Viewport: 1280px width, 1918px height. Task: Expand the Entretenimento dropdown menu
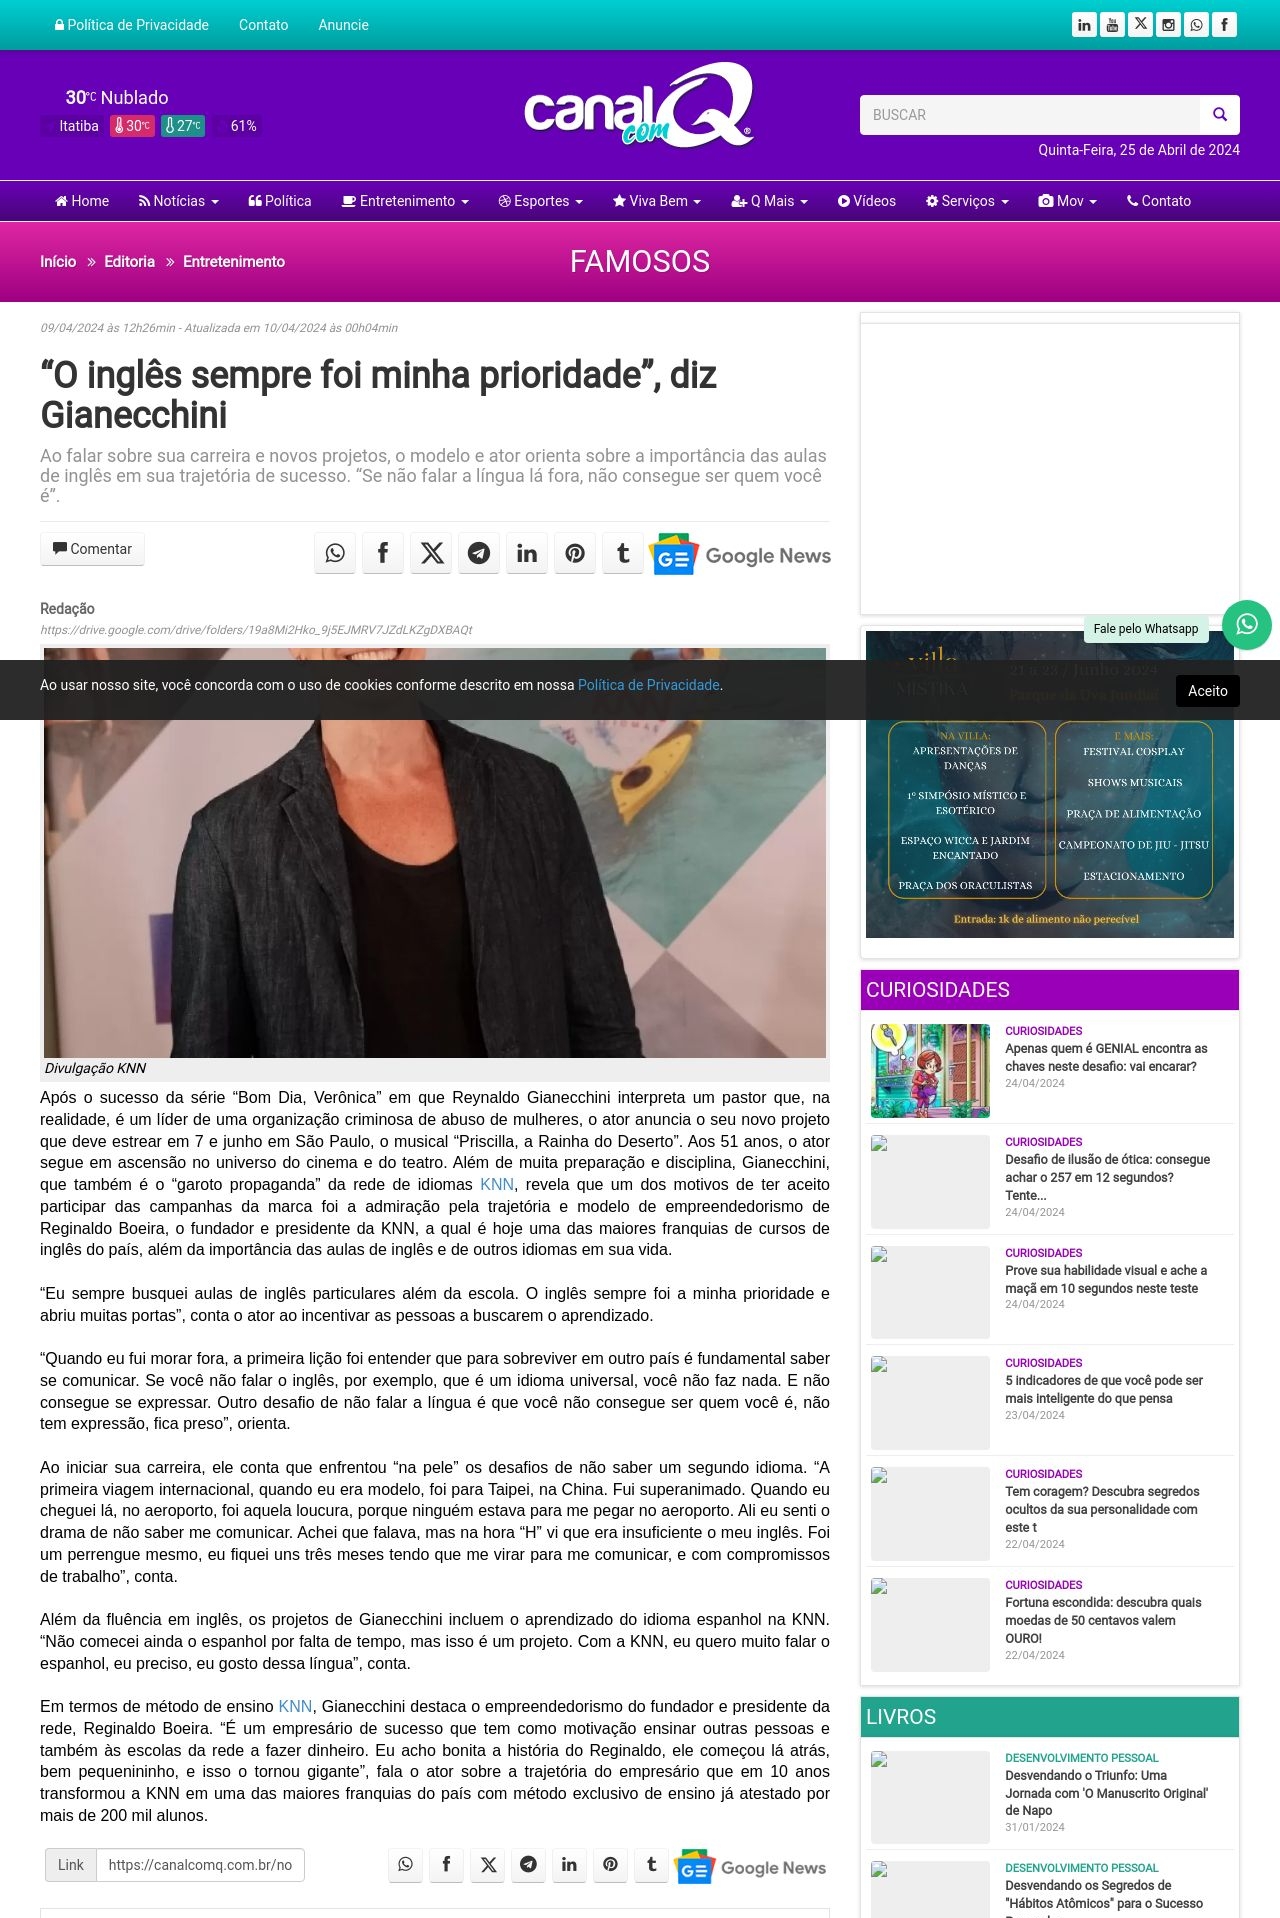click(x=405, y=201)
